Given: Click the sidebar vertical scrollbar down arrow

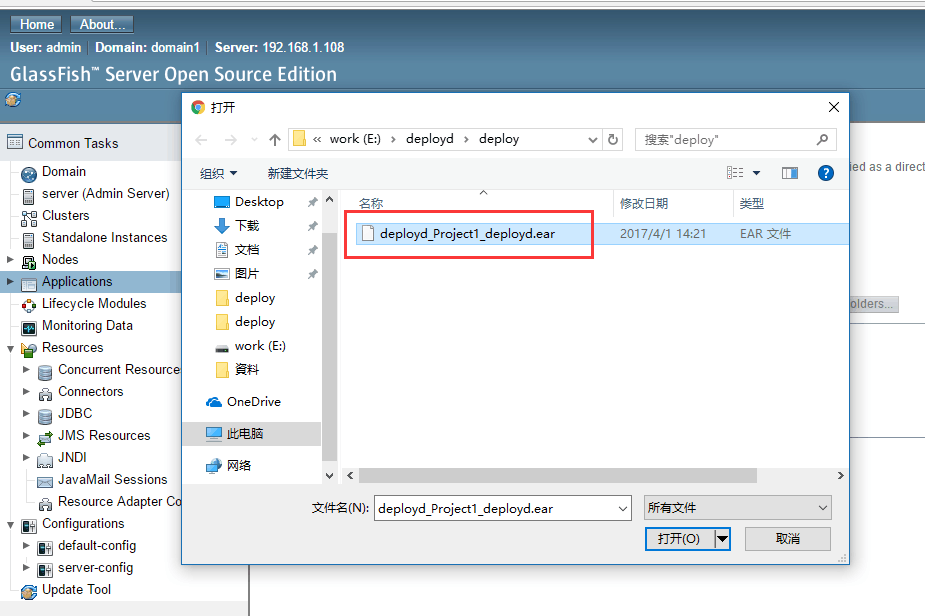Looking at the screenshot, I should click(x=329, y=476).
